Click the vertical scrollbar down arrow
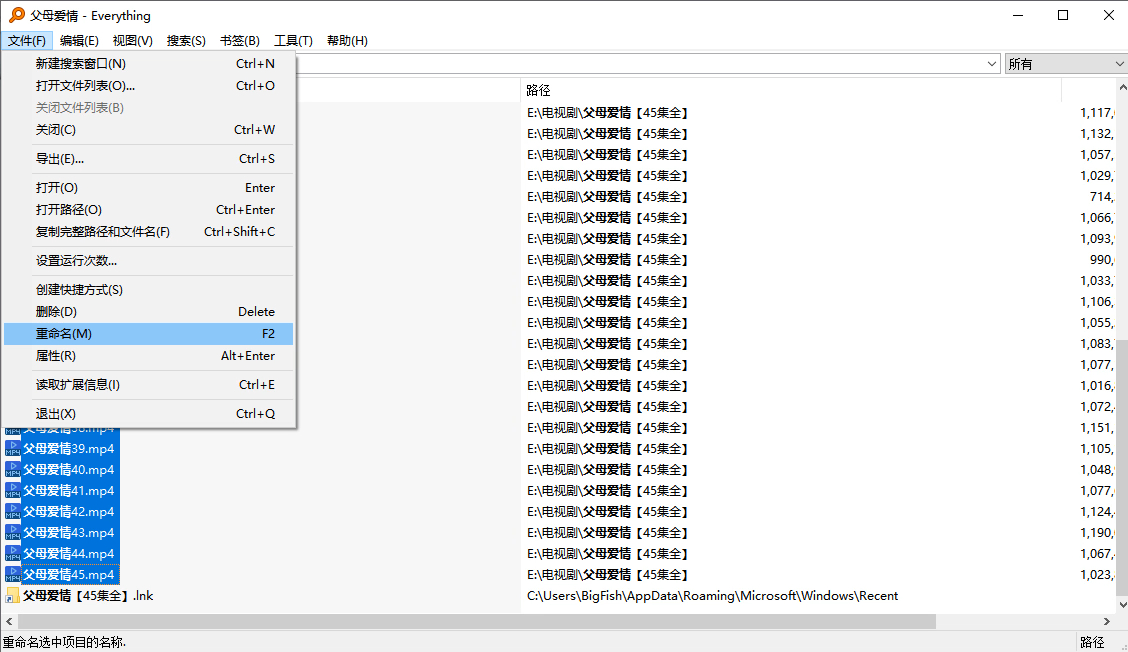Viewport: 1128px width, 652px height. [x=1122, y=605]
